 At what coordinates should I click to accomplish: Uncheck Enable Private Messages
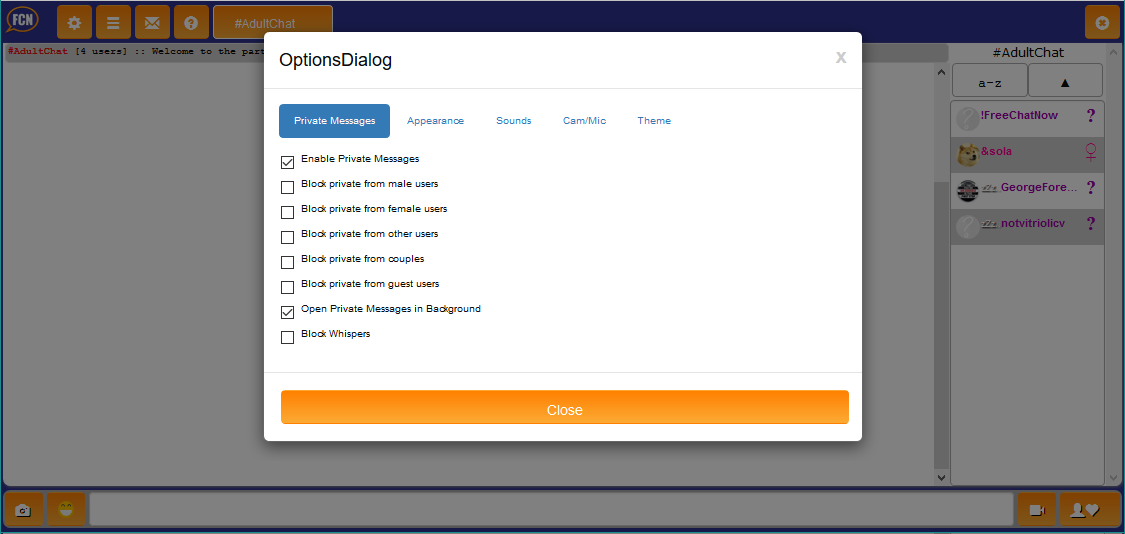288,162
